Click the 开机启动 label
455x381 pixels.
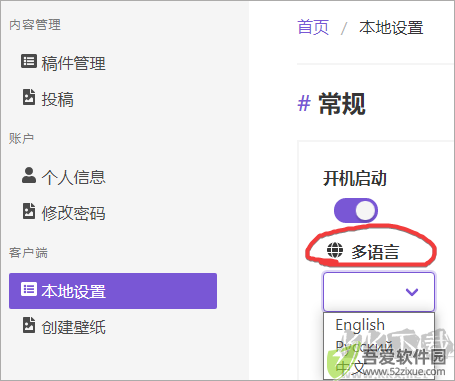[355, 178]
